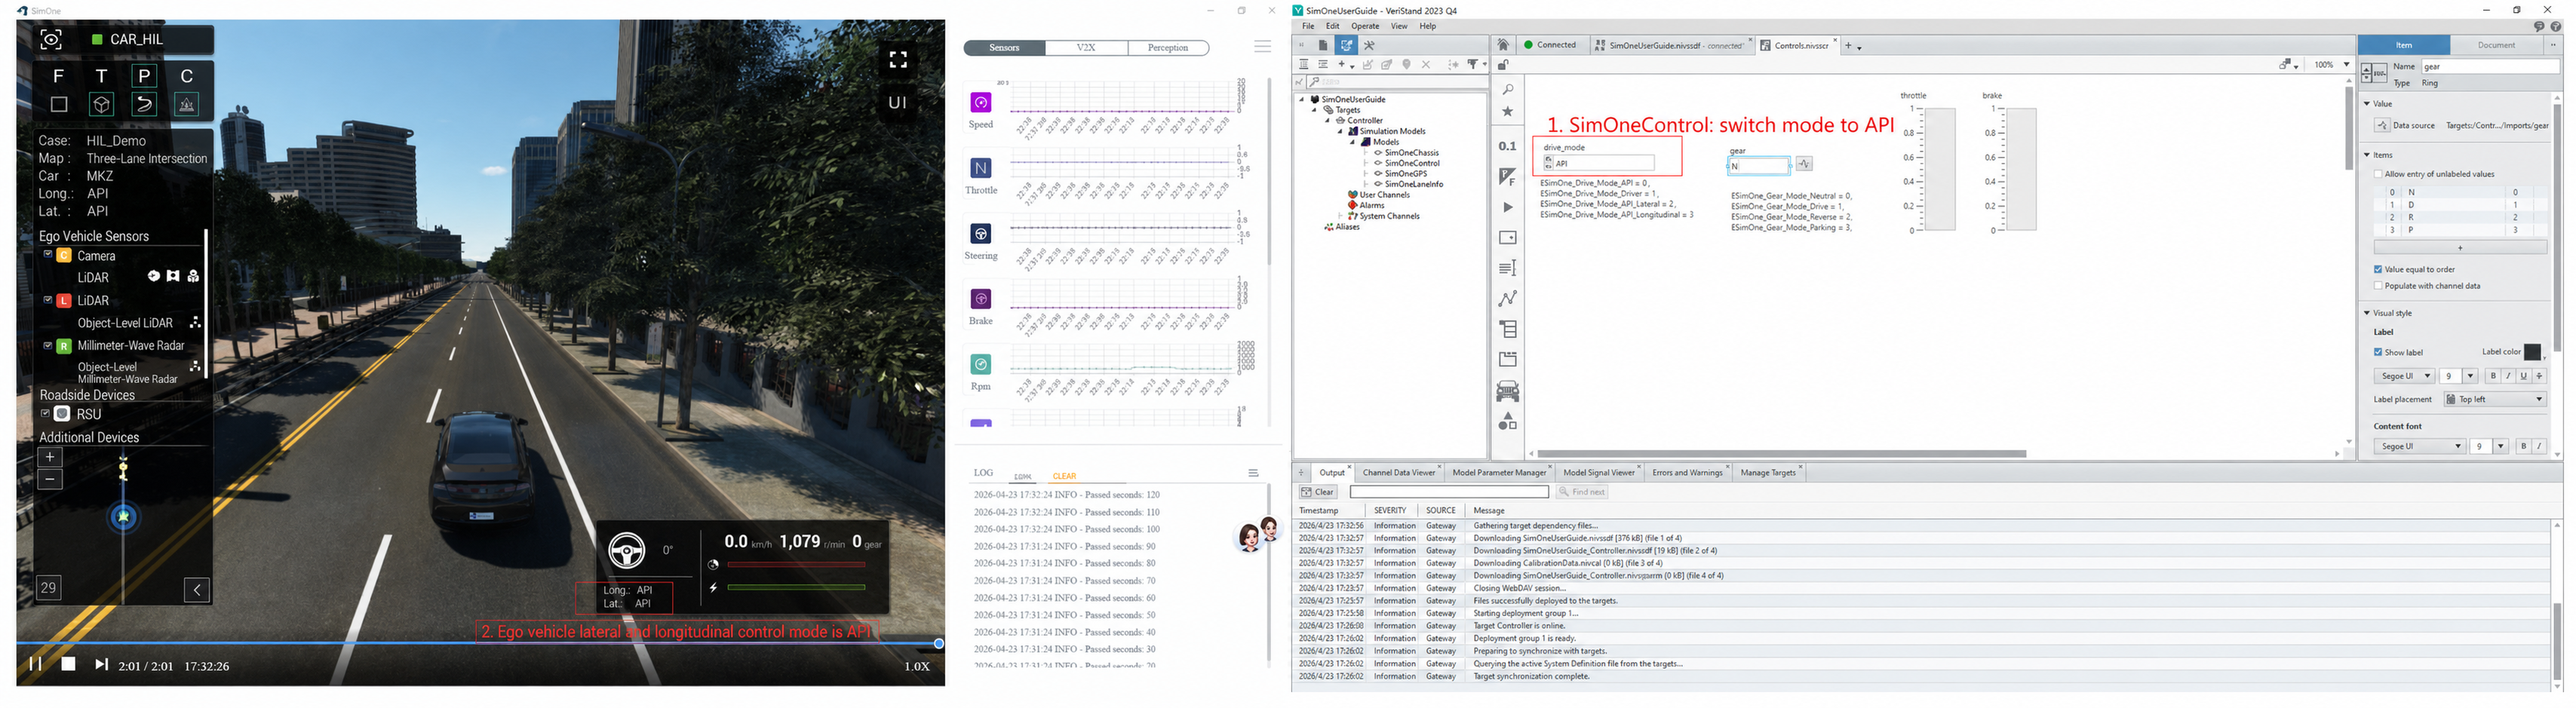Click the Steering chart icon
Image resolution: width=2576 pixels, height=708 pixels.
981,233
